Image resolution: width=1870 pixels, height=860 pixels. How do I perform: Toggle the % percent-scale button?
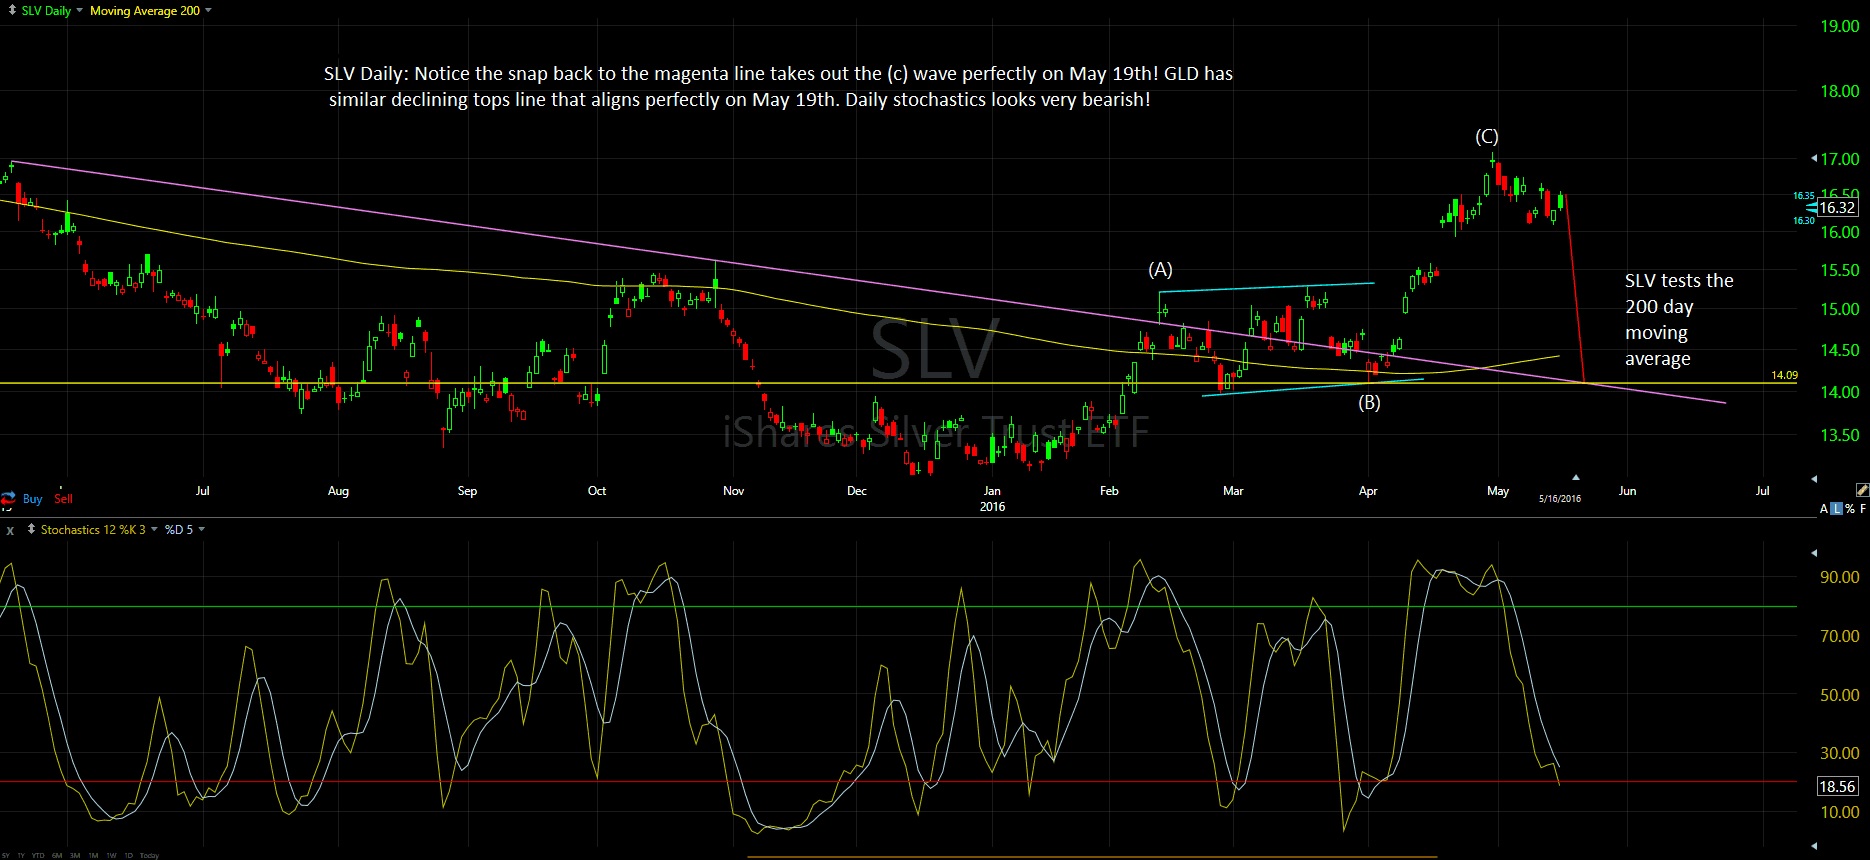click(1849, 509)
